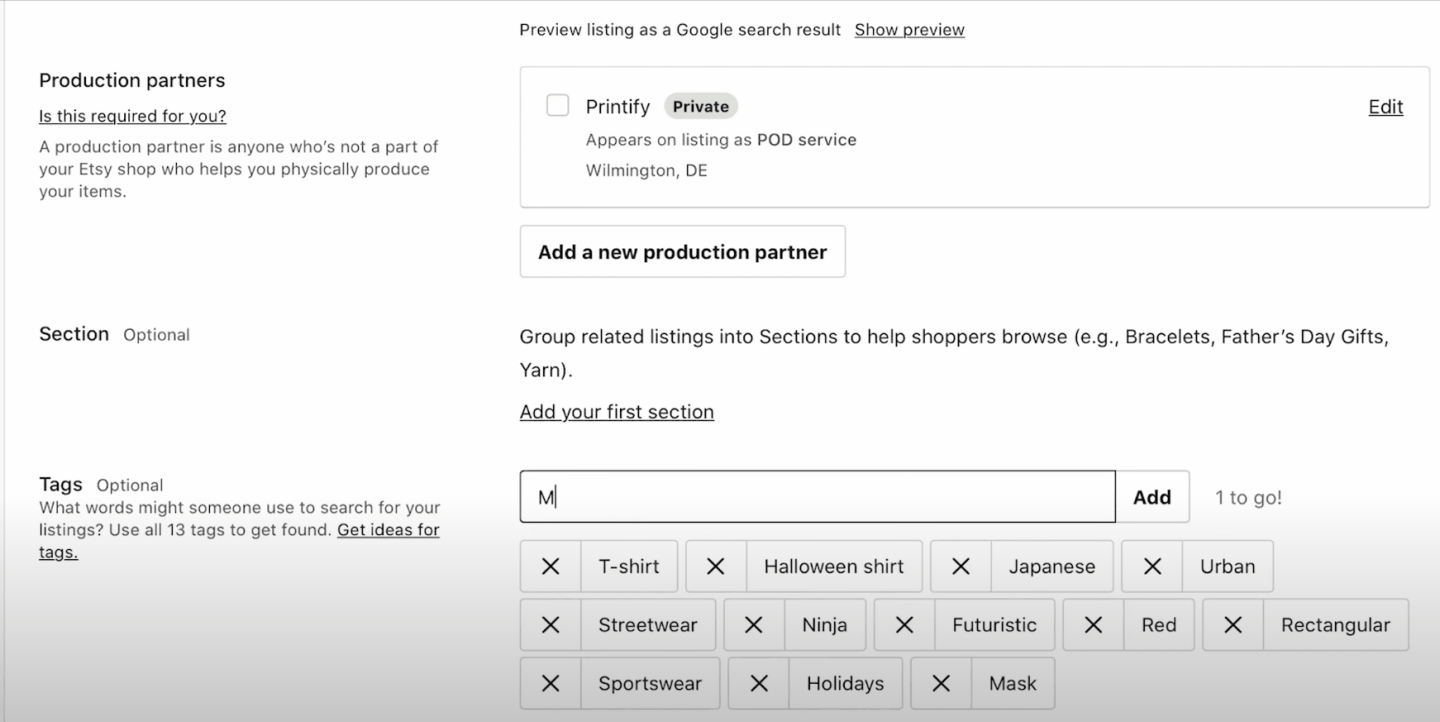The width and height of the screenshot is (1440, 722).
Task: Select the 'Futuristic' tag label
Action: pos(994,625)
